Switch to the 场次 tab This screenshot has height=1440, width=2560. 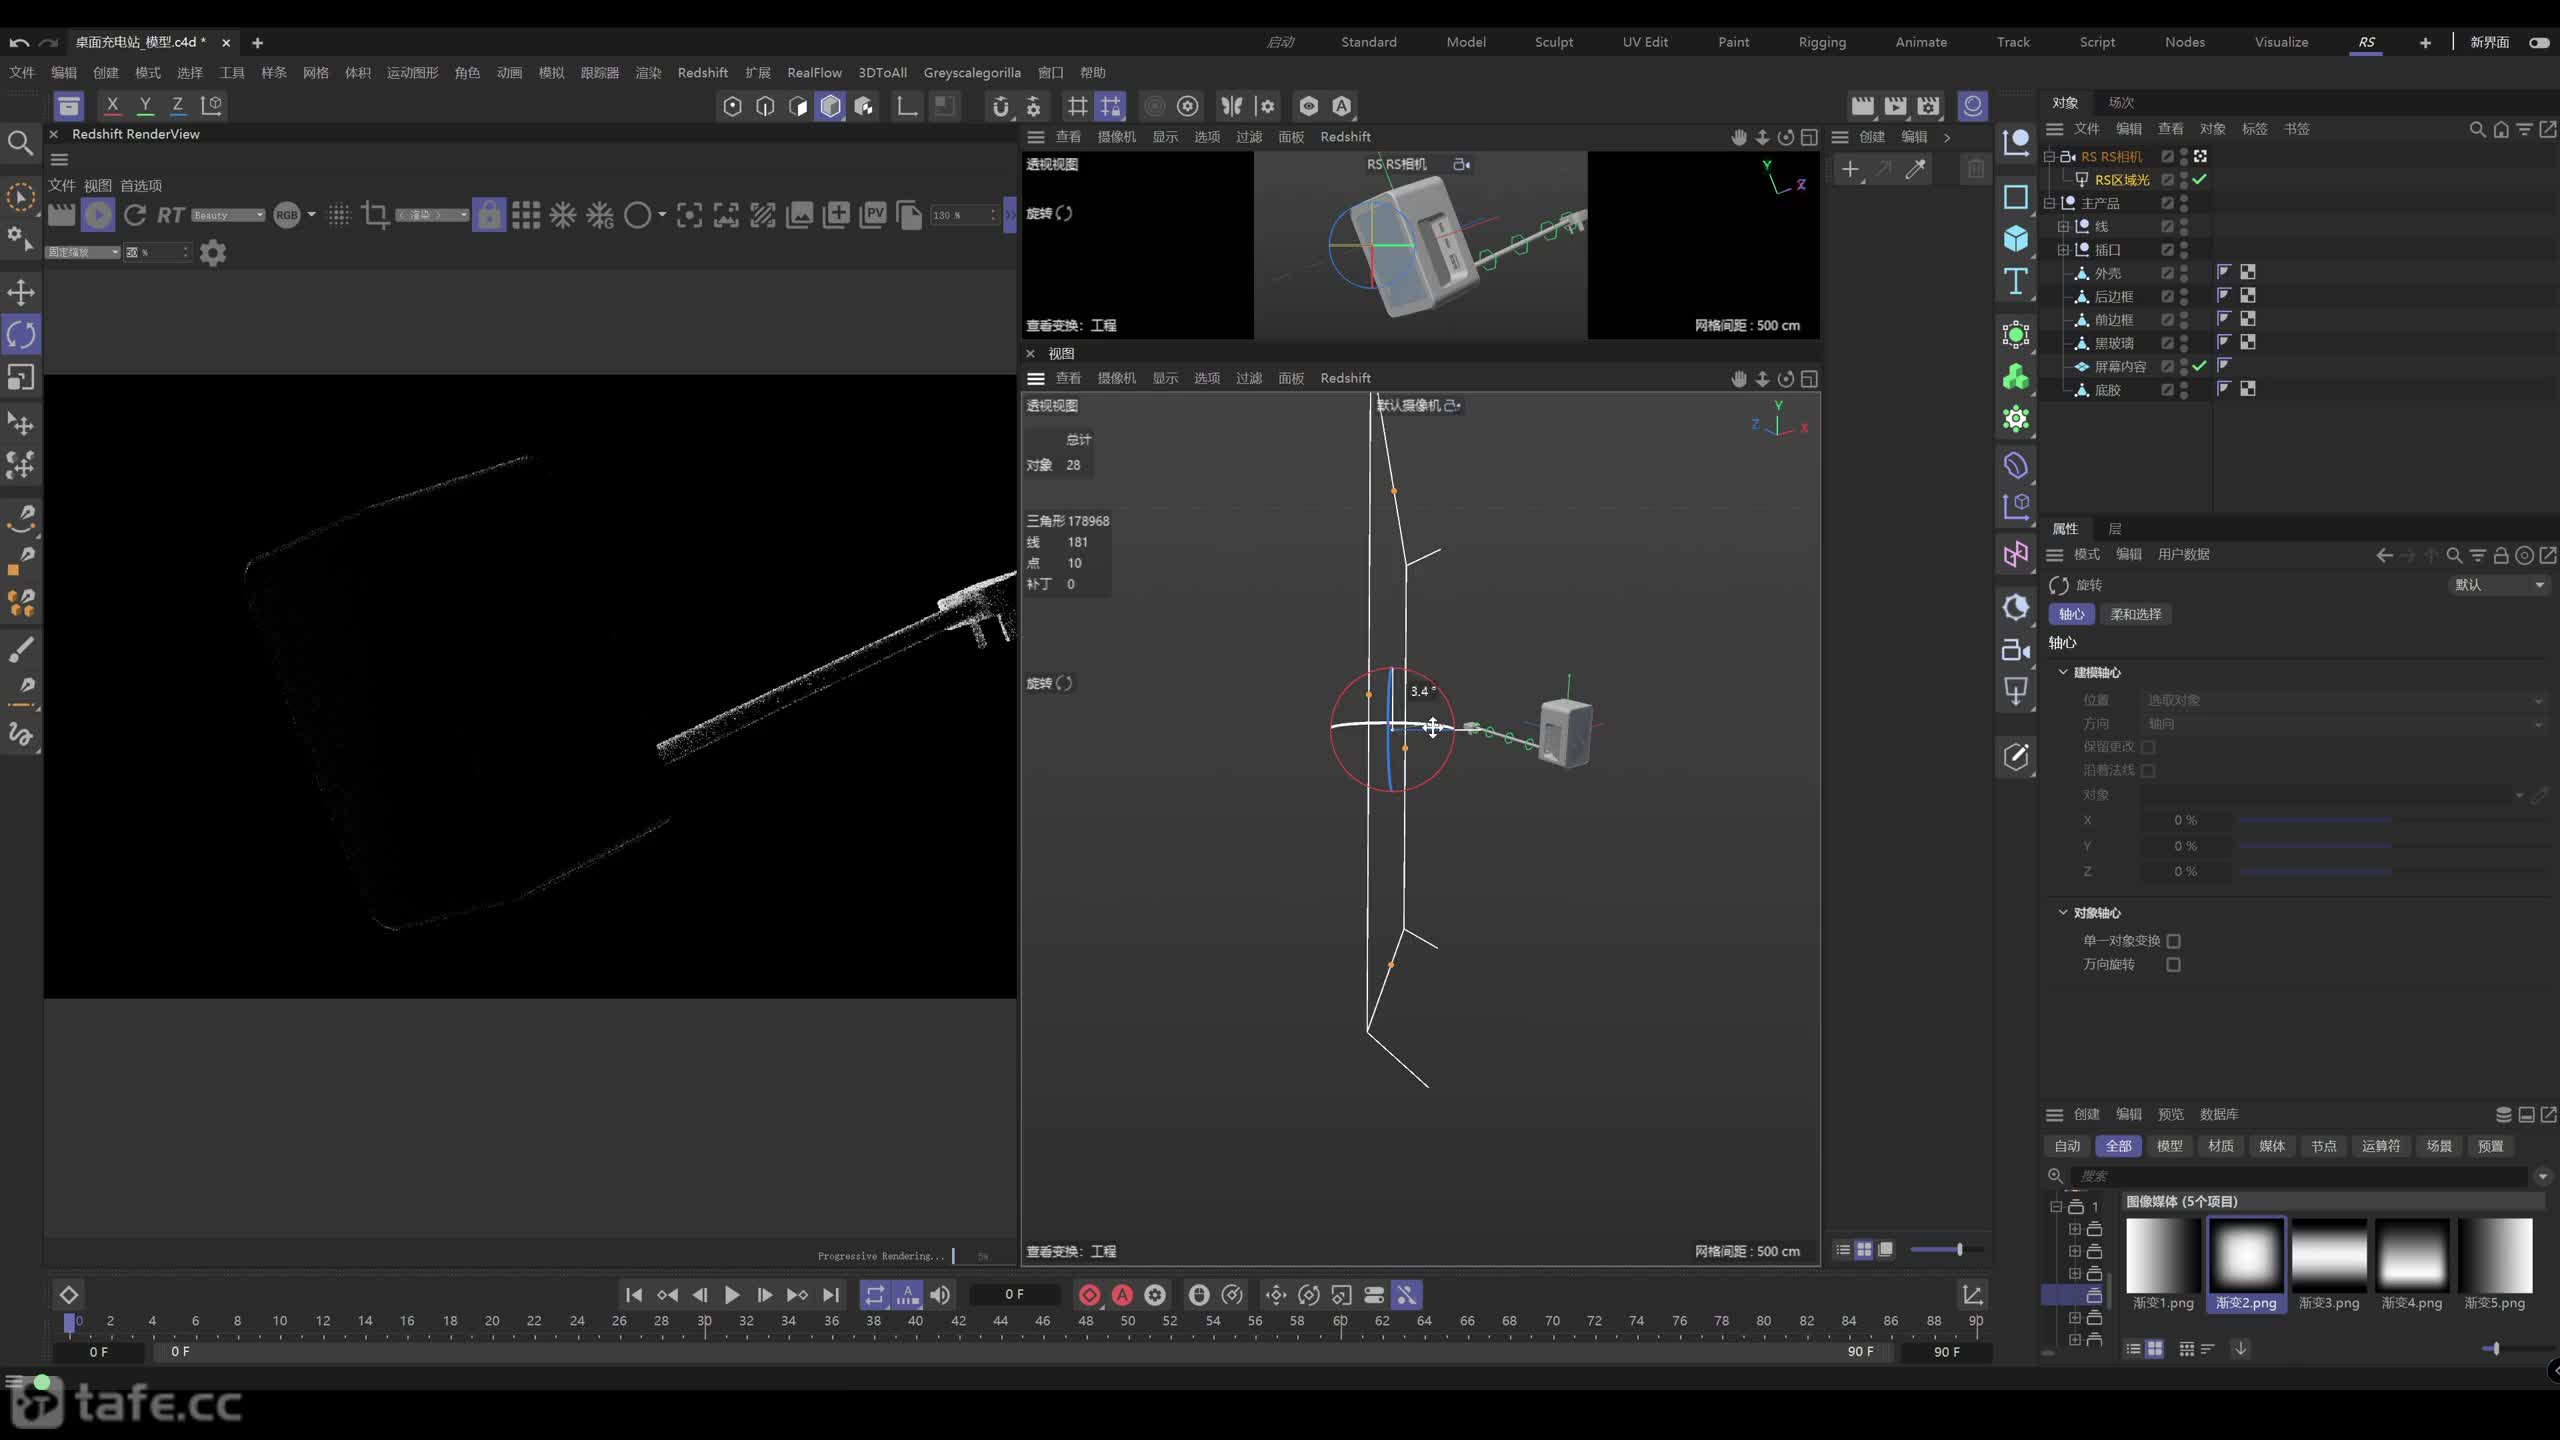[x=2121, y=103]
